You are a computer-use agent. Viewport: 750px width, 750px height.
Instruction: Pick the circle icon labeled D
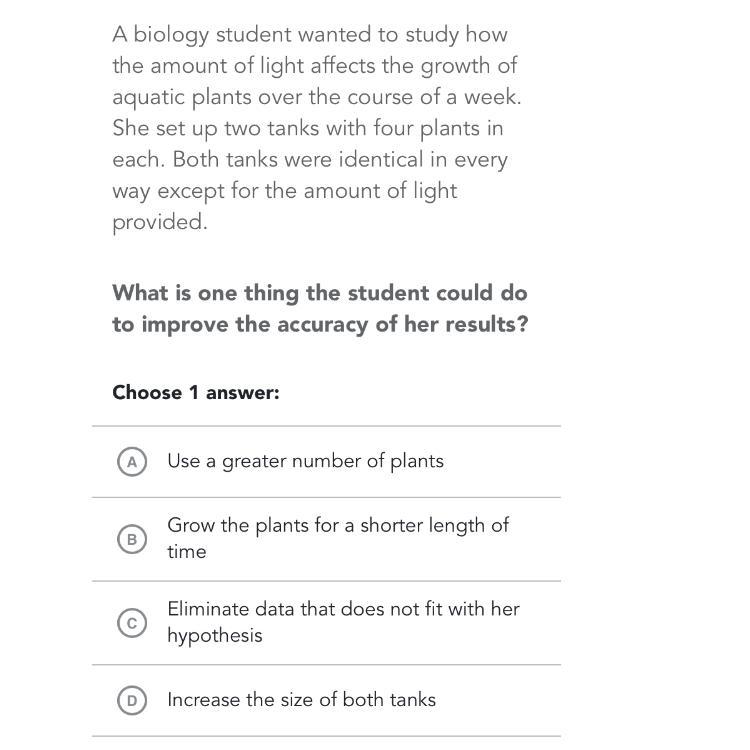pyautogui.click(x=131, y=701)
